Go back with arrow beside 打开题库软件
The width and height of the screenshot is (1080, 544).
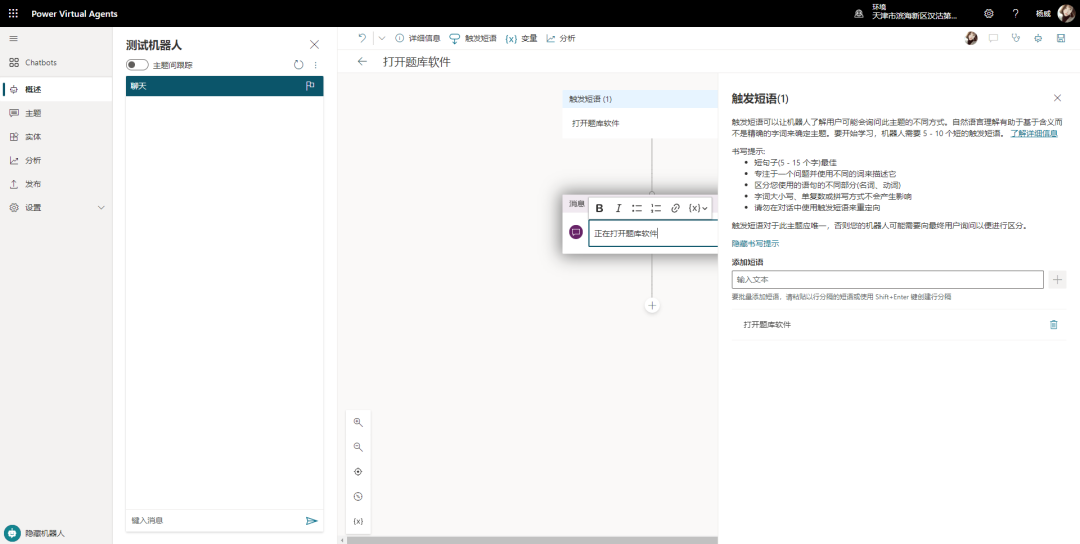click(x=362, y=62)
